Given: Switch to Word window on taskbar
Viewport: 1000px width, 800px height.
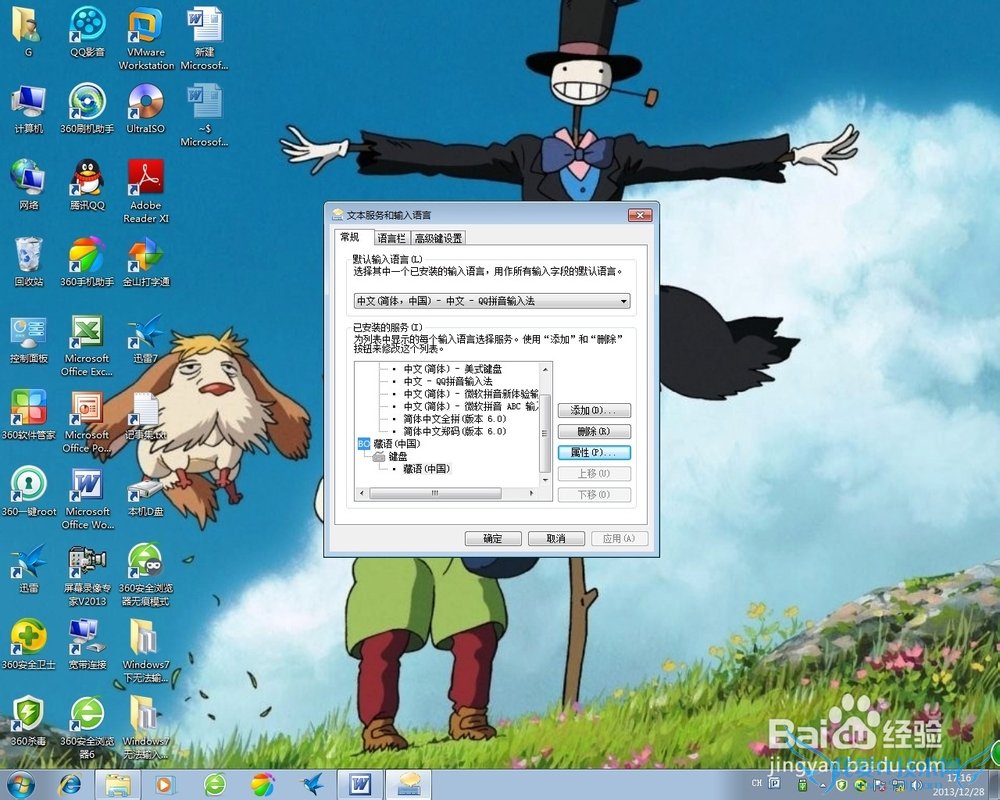Looking at the screenshot, I should point(360,784).
